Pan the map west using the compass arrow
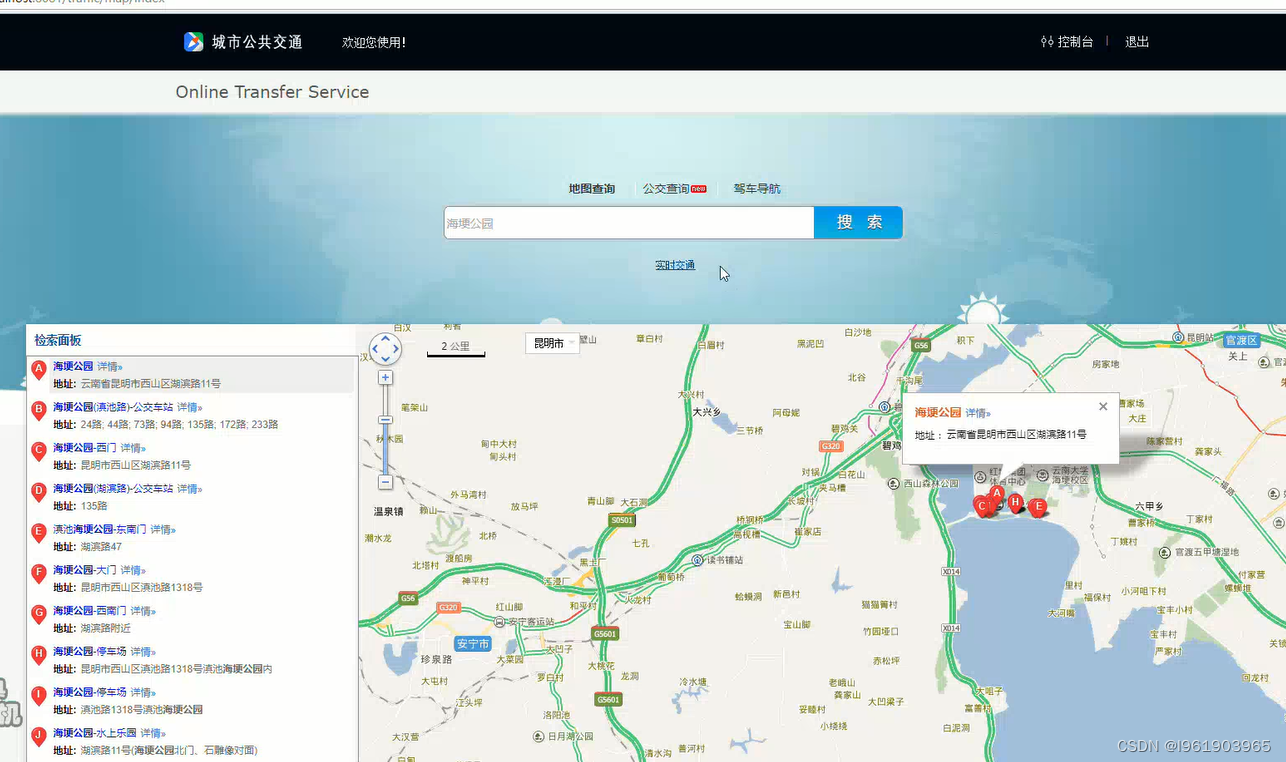1286x762 pixels. (x=375, y=349)
